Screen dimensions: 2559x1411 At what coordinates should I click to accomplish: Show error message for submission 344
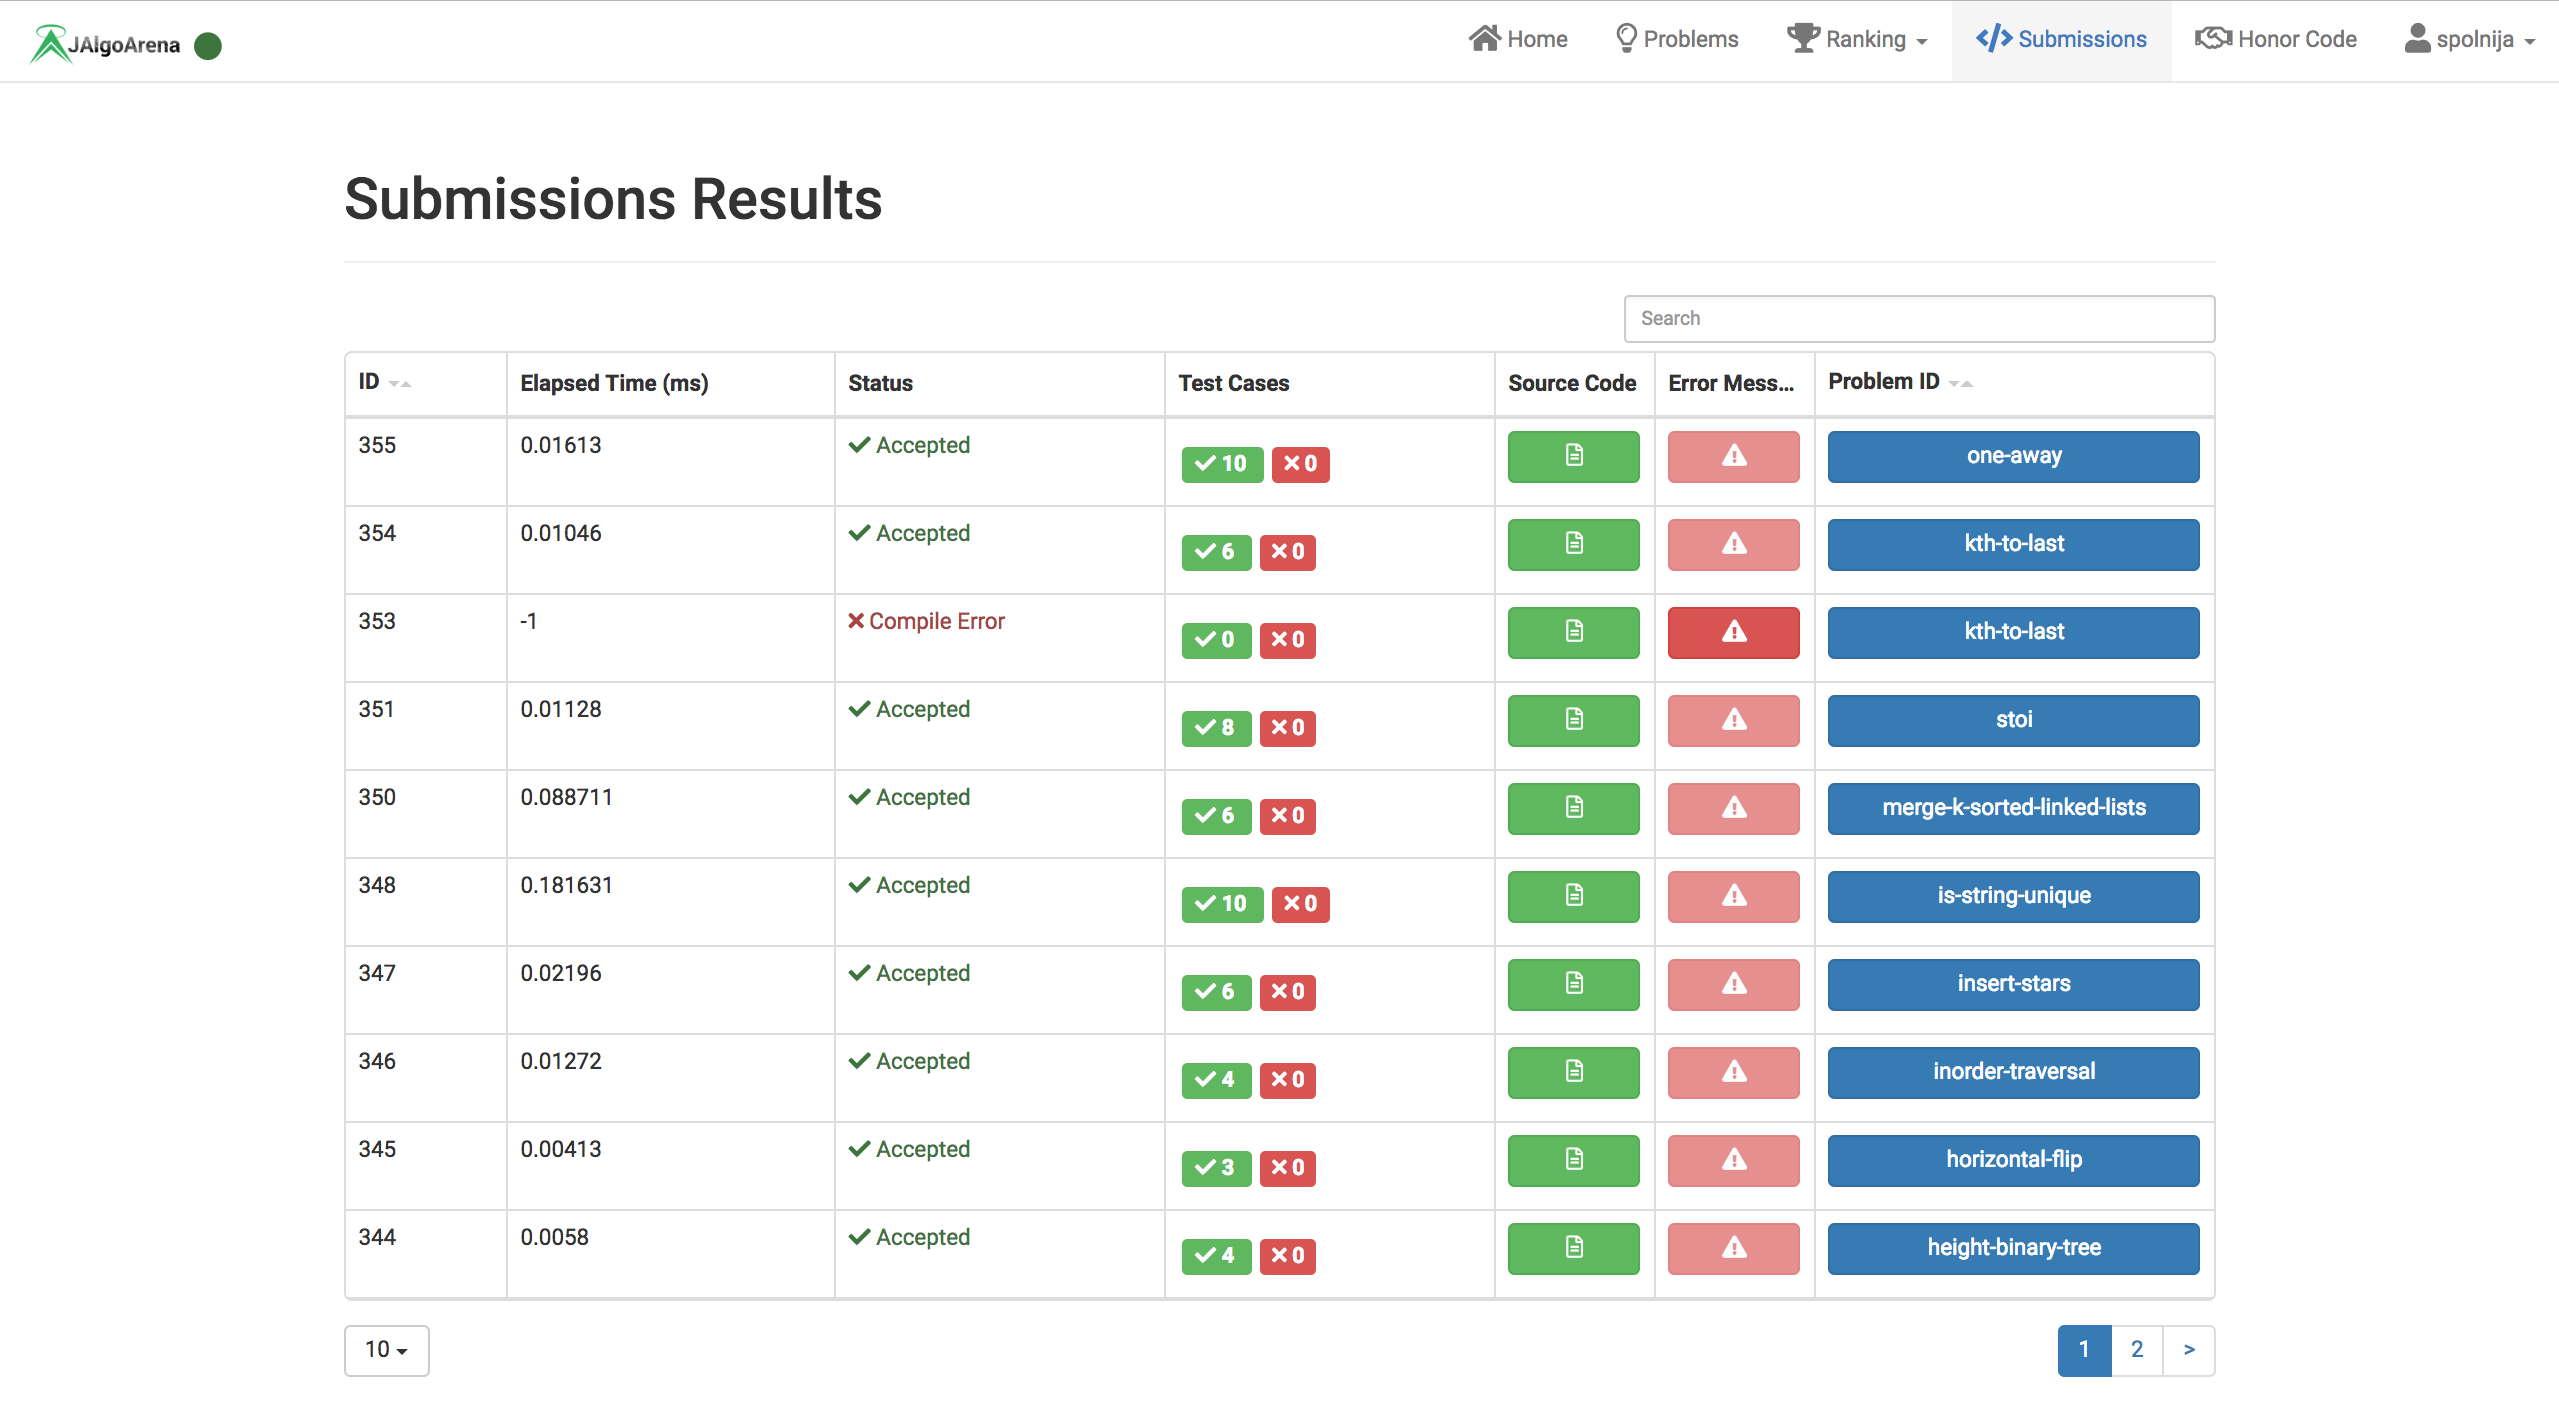pyautogui.click(x=1733, y=1248)
